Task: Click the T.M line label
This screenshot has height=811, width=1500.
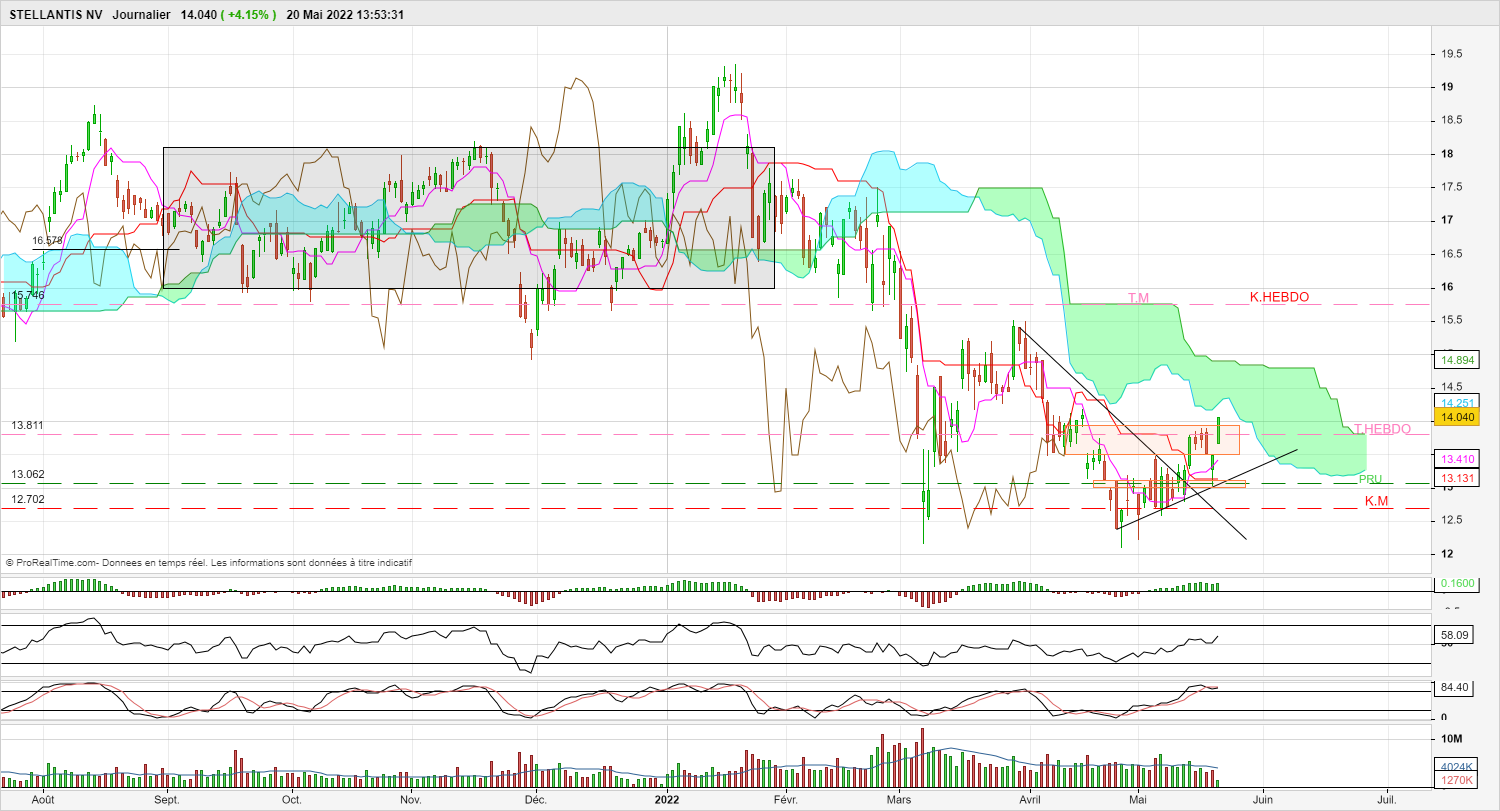Action: point(1138,298)
